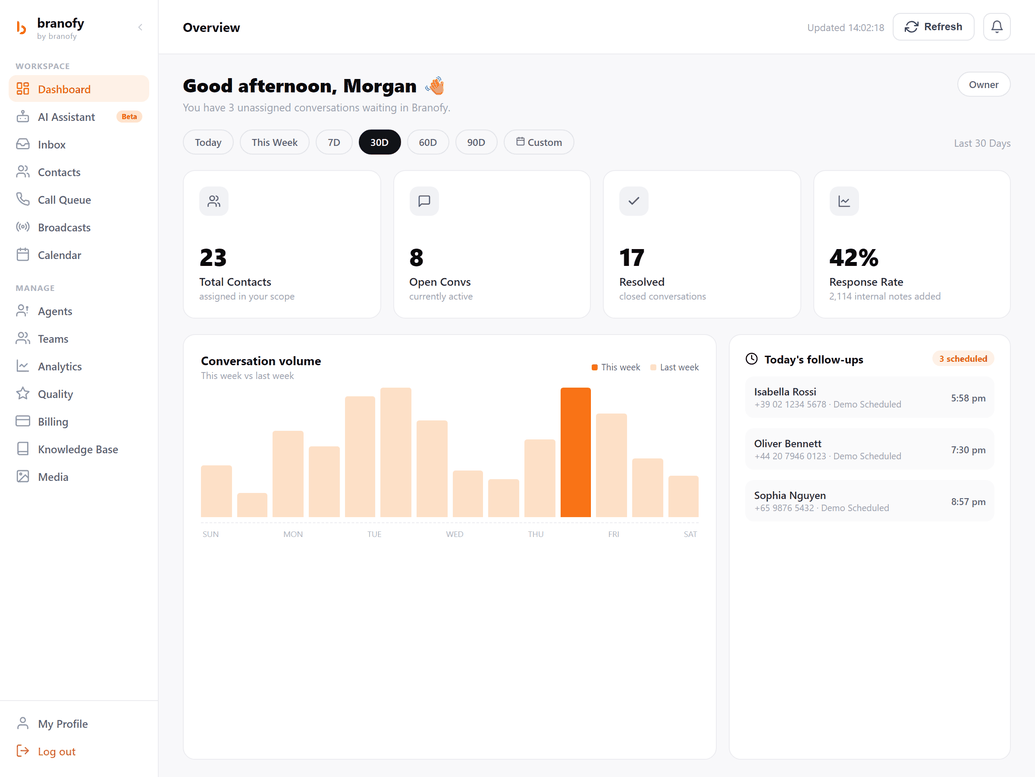Navigate to Call Queue

pos(79,200)
